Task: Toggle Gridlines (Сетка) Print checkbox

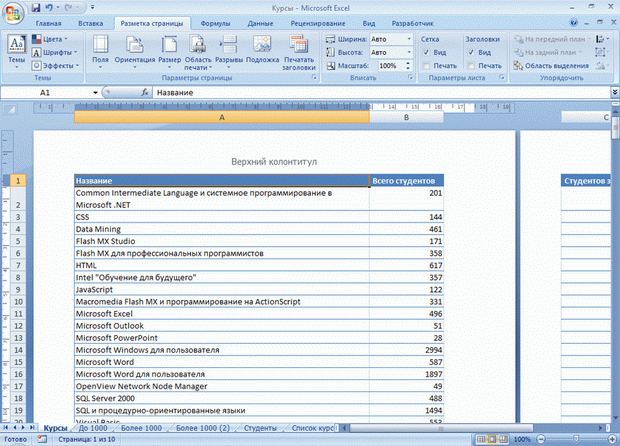Action: 426,66
